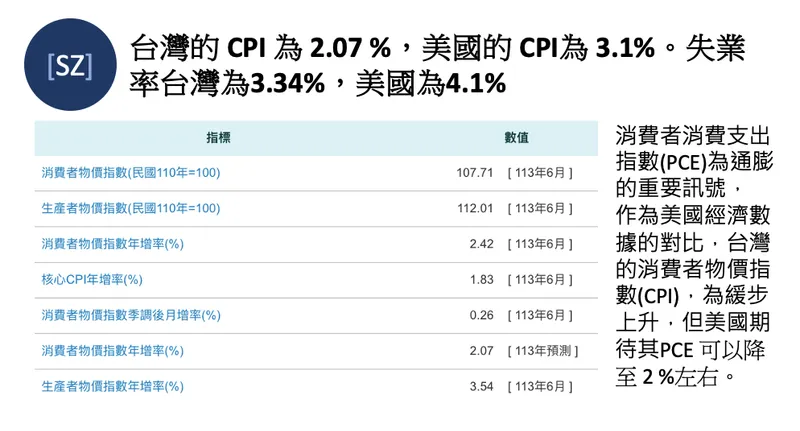Open the 生產者物價指數(民國110年=100) link

click(130, 208)
